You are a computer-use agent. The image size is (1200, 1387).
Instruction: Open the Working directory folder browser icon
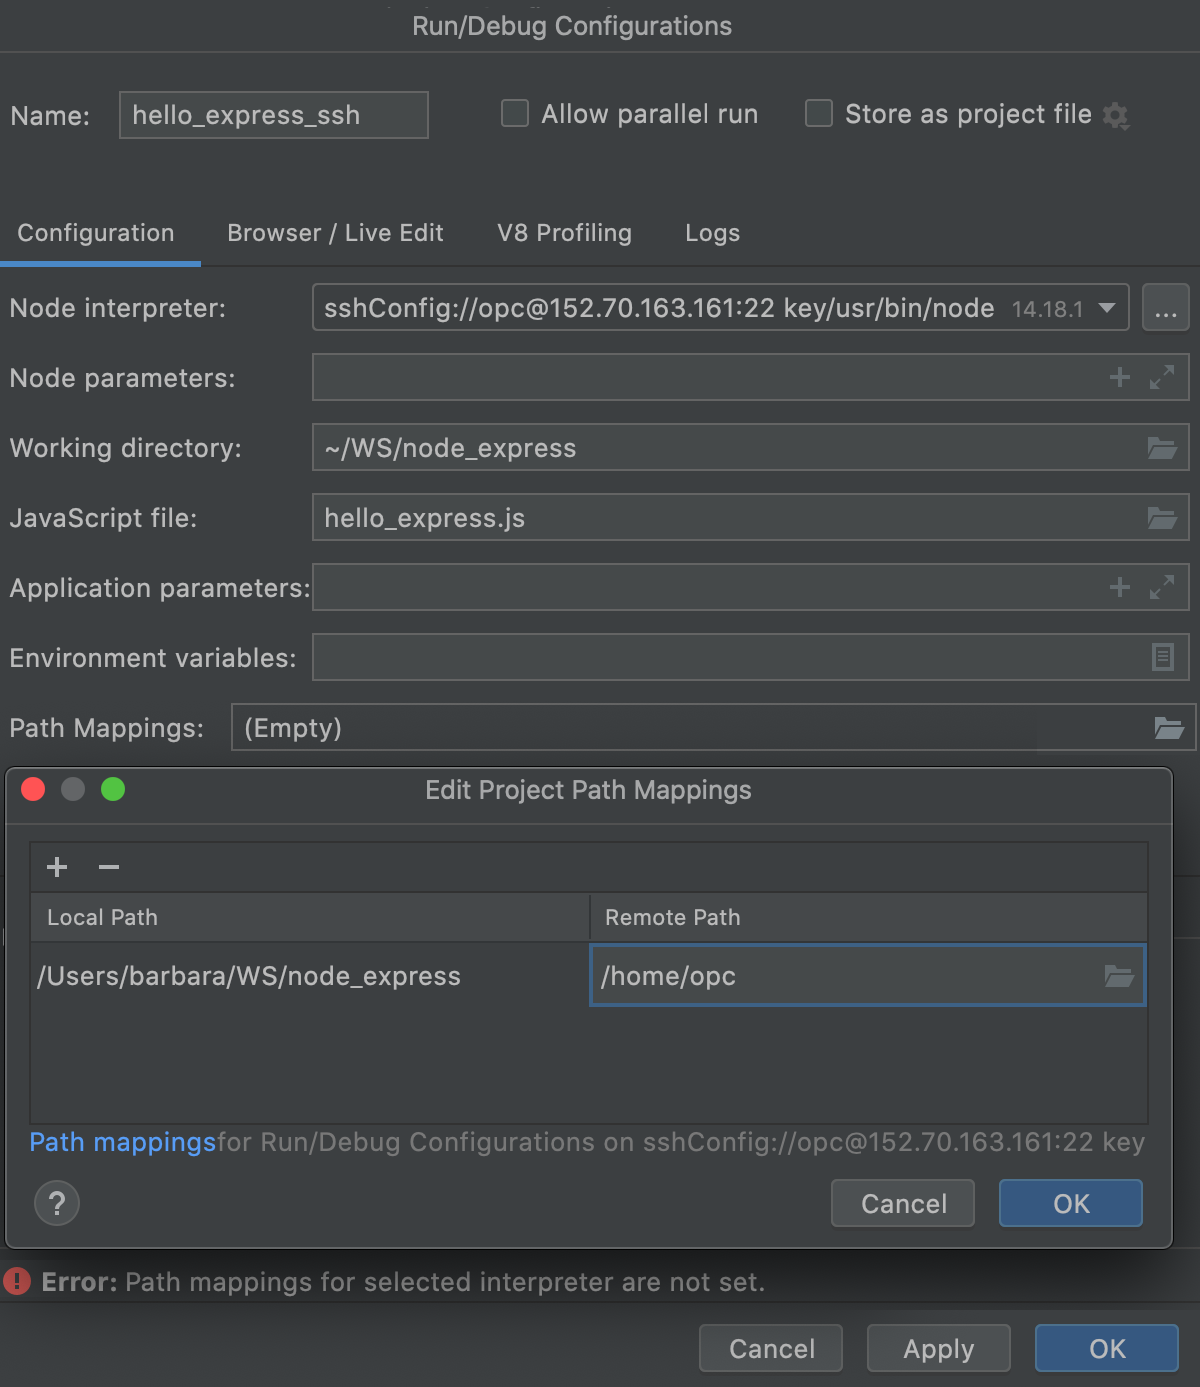coord(1162,448)
